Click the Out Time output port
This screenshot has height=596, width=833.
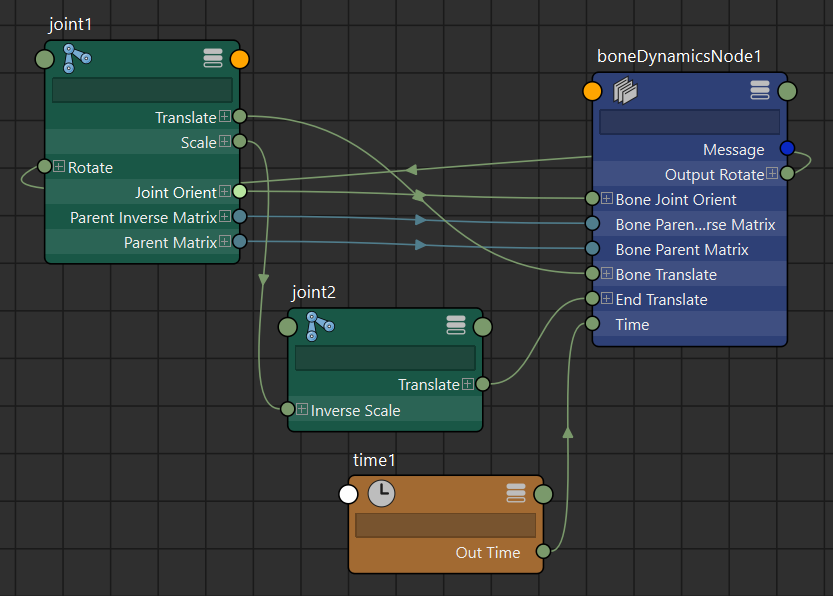coord(543,552)
